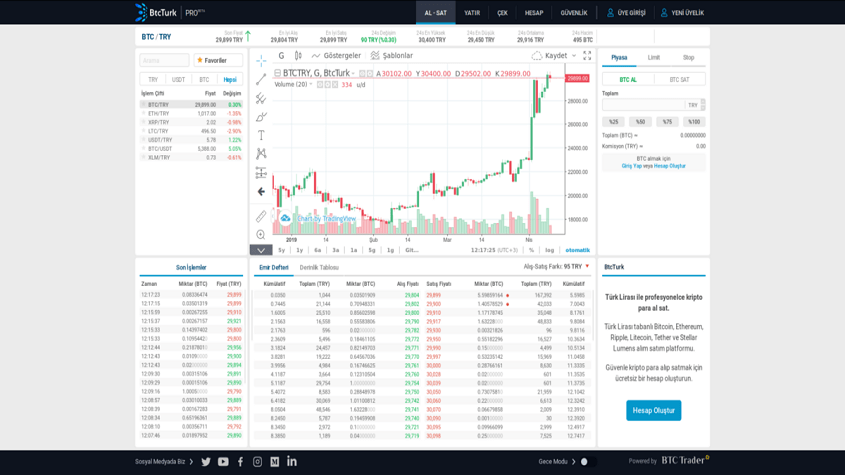845x475 pixels.
Task: Open the Volume (20) indicator dropdown
Action: 311,84
